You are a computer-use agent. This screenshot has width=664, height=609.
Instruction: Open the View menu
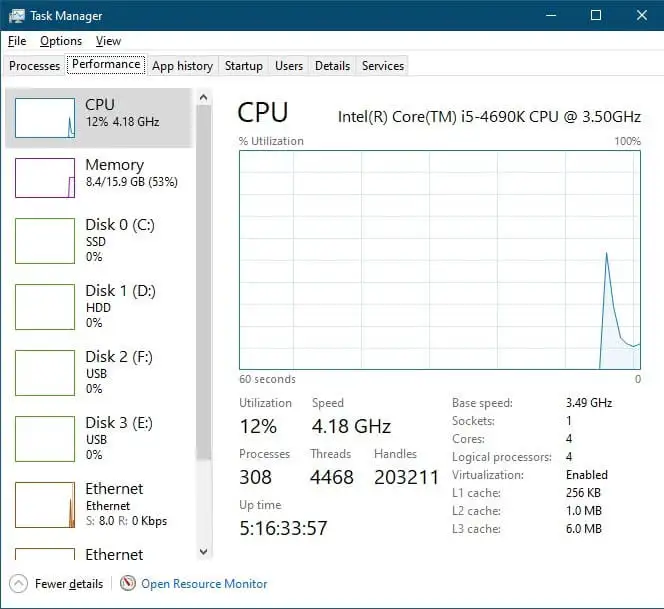(108, 41)
